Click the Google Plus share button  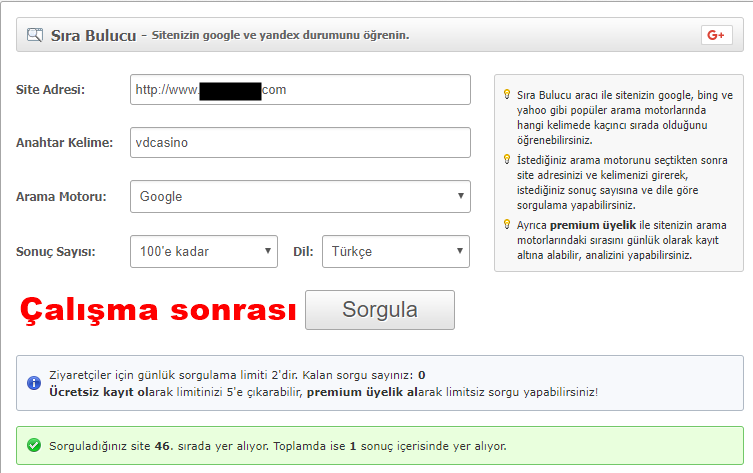[716, 35]
